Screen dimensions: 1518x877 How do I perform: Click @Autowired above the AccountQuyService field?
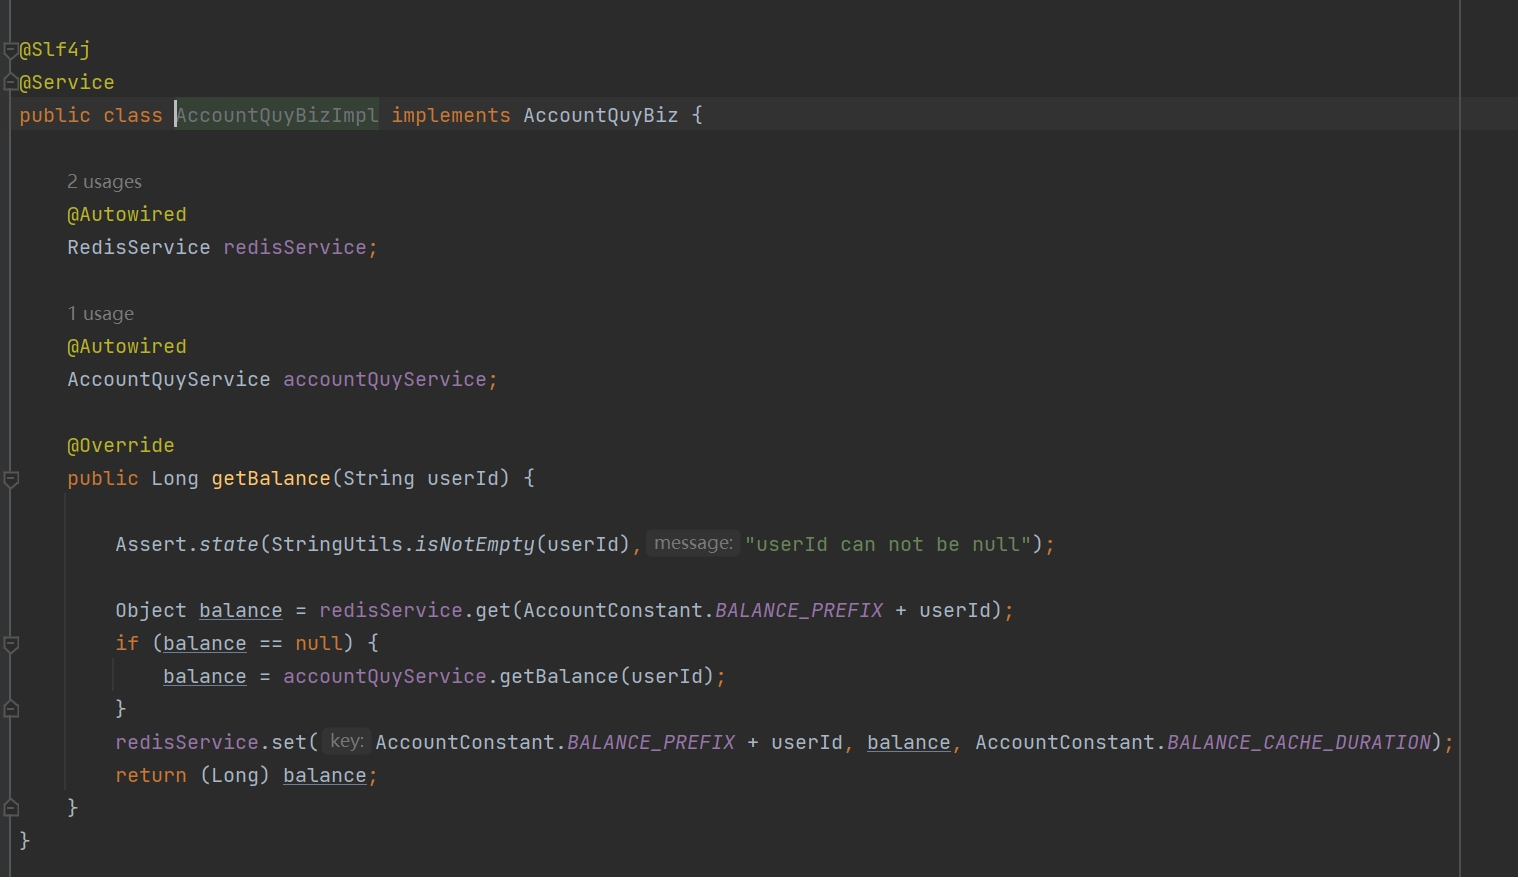pos(127,347)
